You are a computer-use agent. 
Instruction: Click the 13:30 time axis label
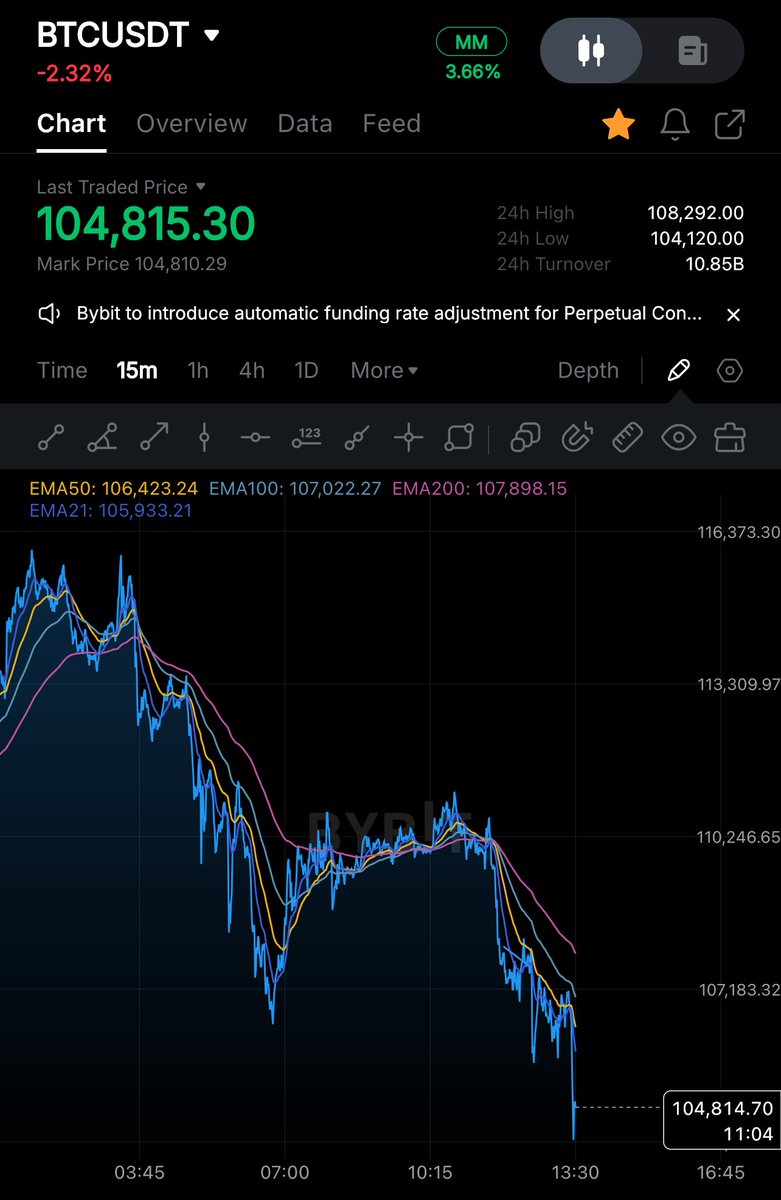pyautogui.click(x=574, y=1172)
